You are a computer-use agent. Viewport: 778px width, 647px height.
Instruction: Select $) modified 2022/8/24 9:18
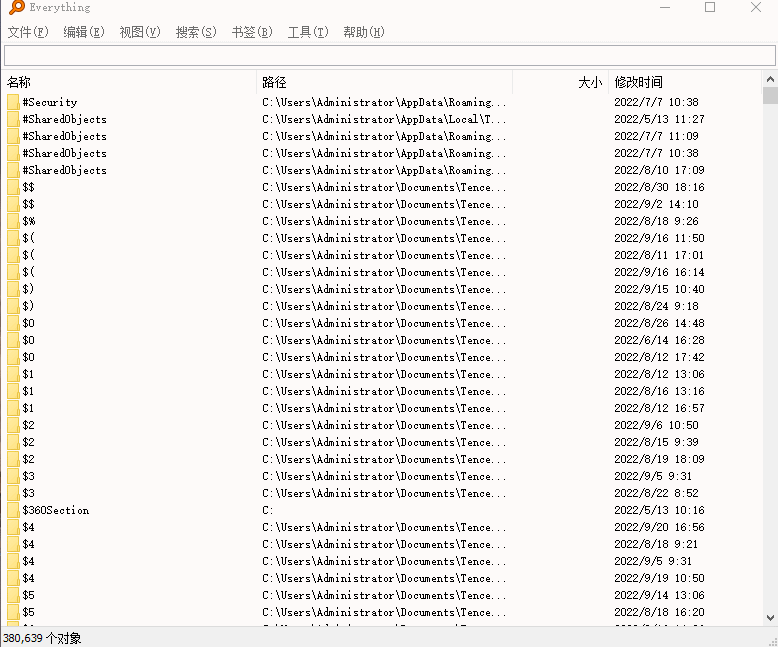point(28,306)
